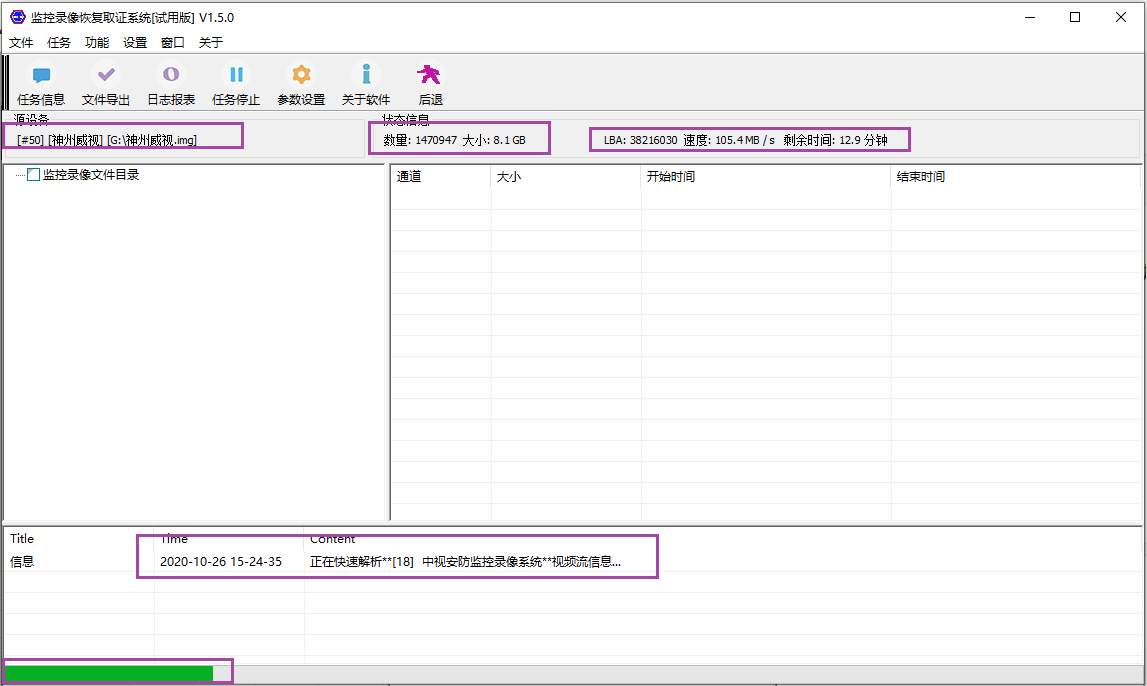Click the 后退 toolbar icon

click(430, 75)
